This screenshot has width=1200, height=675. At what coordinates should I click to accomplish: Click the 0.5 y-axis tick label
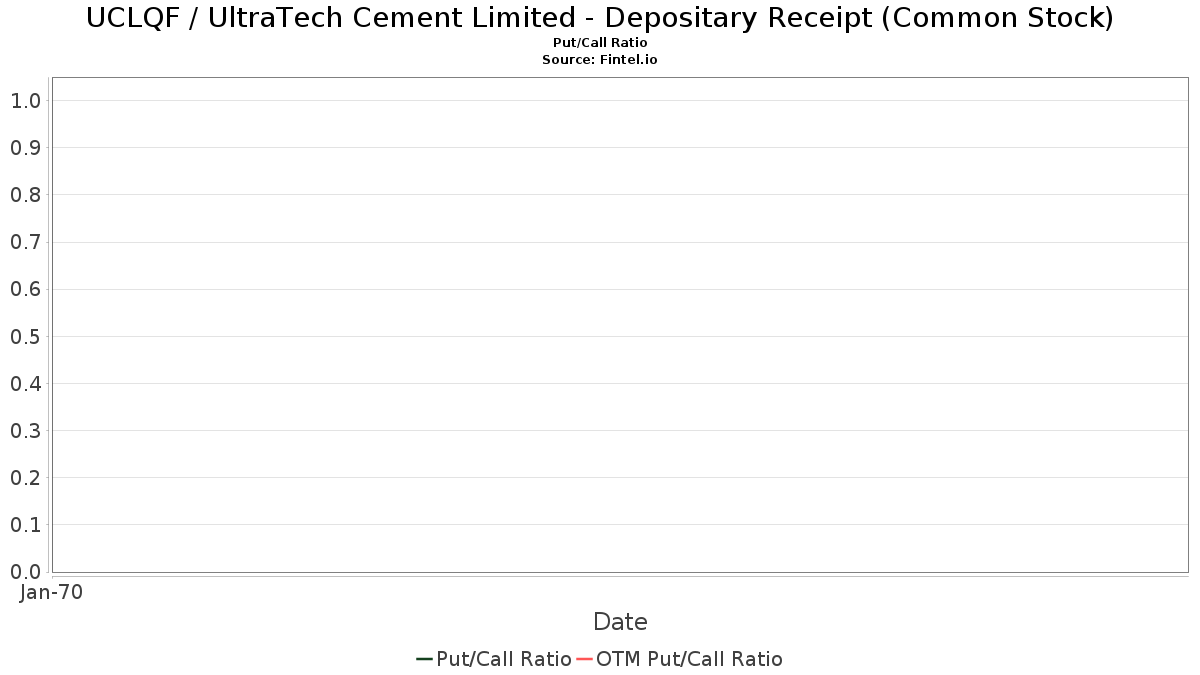pos(25,337)
